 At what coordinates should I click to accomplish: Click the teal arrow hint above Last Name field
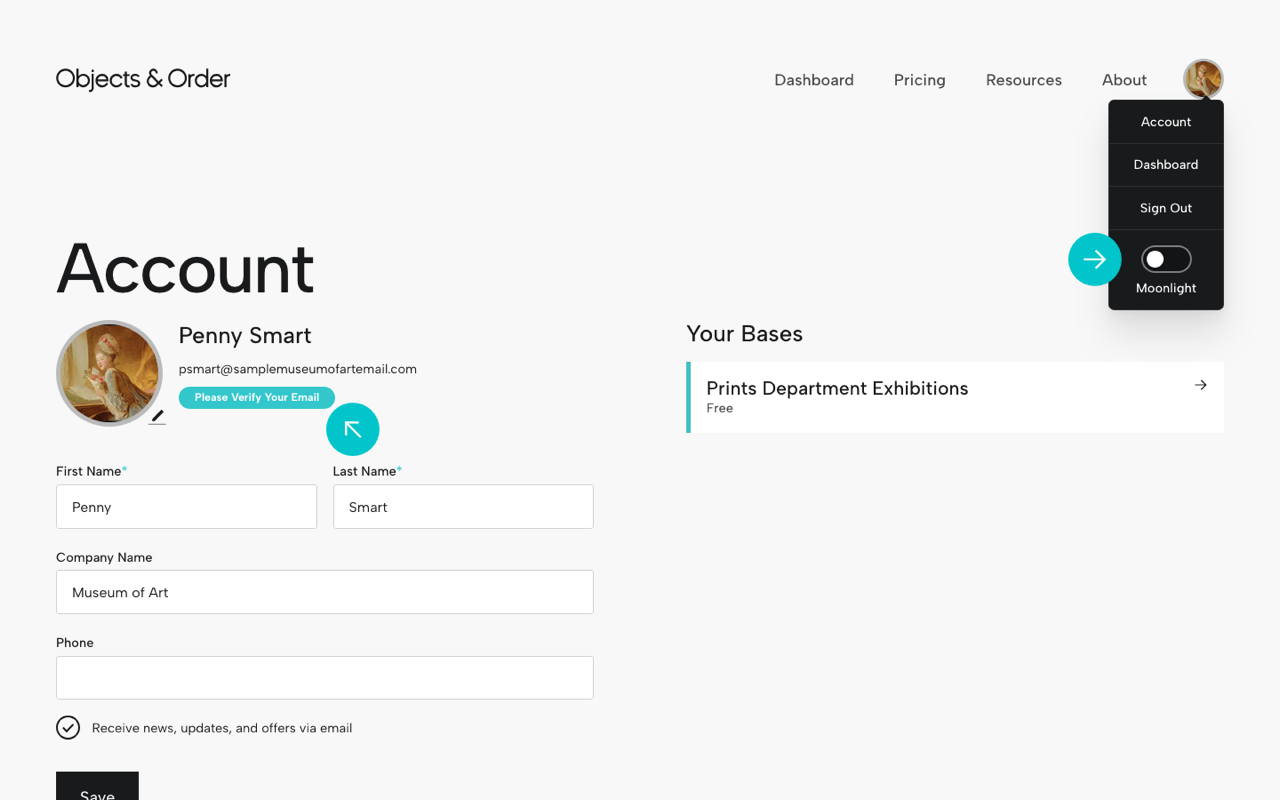coord(352,428)
